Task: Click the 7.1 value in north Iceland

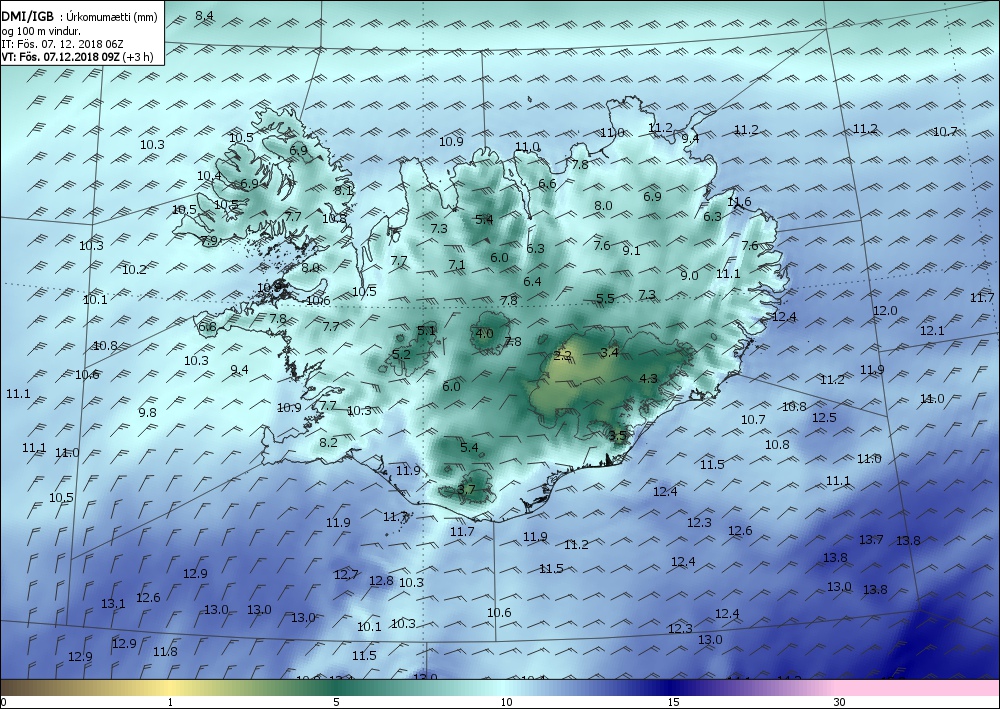Action: coord(457,265)
